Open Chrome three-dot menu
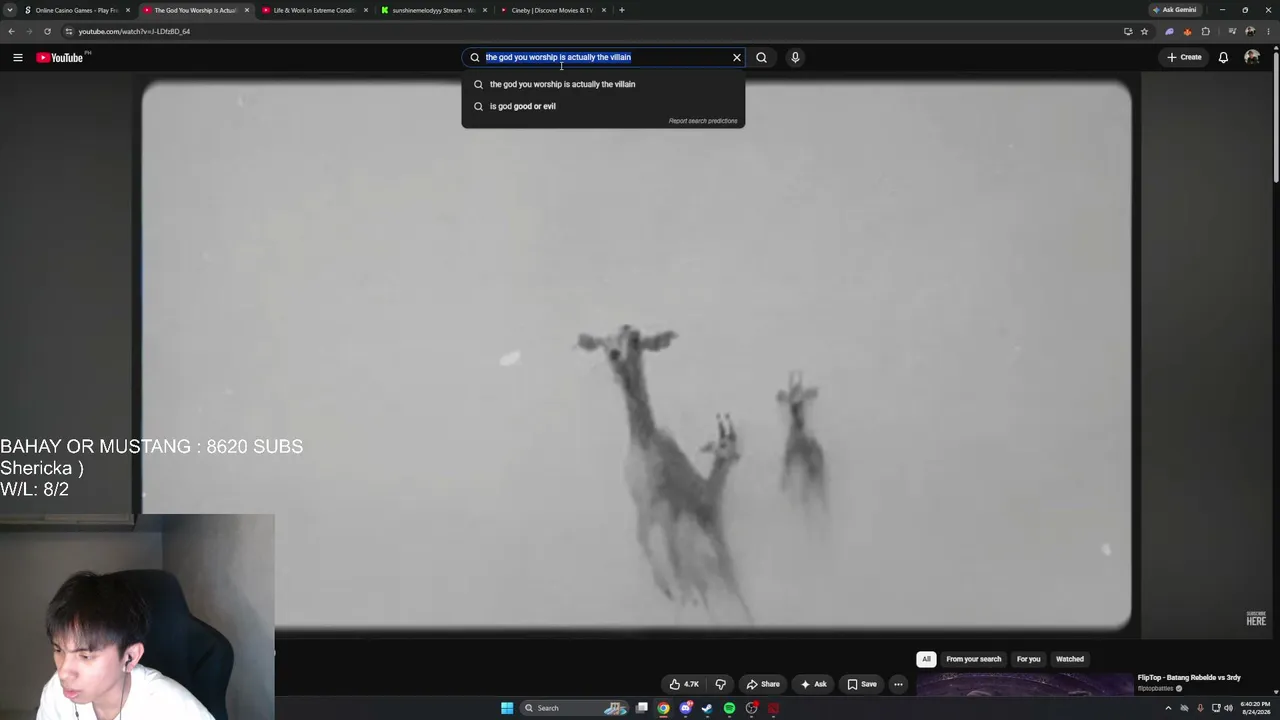 (1268, 31)
